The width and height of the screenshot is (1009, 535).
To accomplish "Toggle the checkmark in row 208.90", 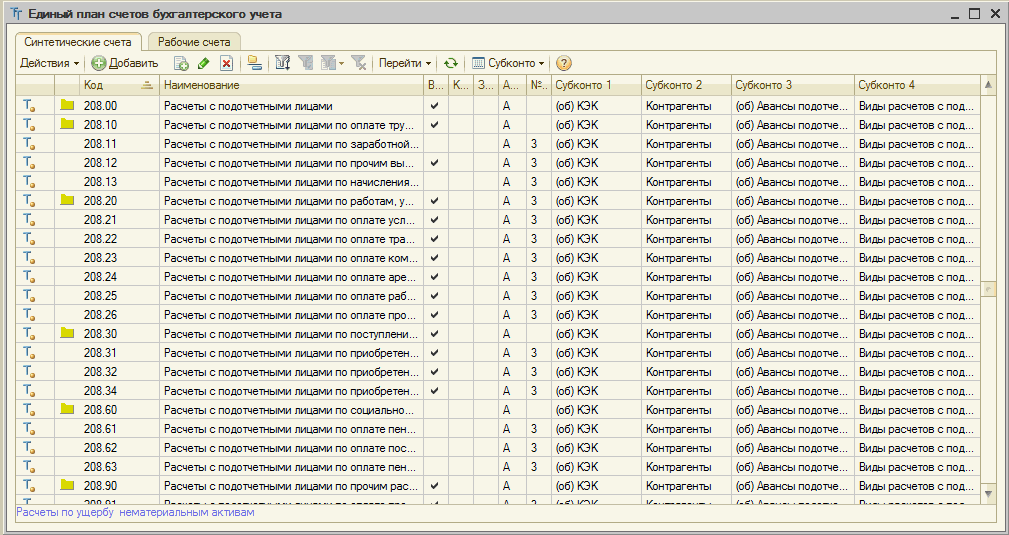I will click(x=434, y=485).
